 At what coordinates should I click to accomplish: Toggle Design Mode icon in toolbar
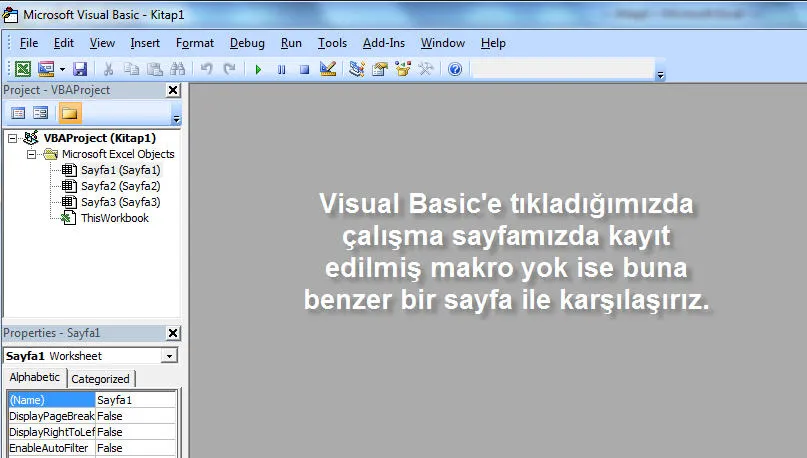(x=327, y=69)
